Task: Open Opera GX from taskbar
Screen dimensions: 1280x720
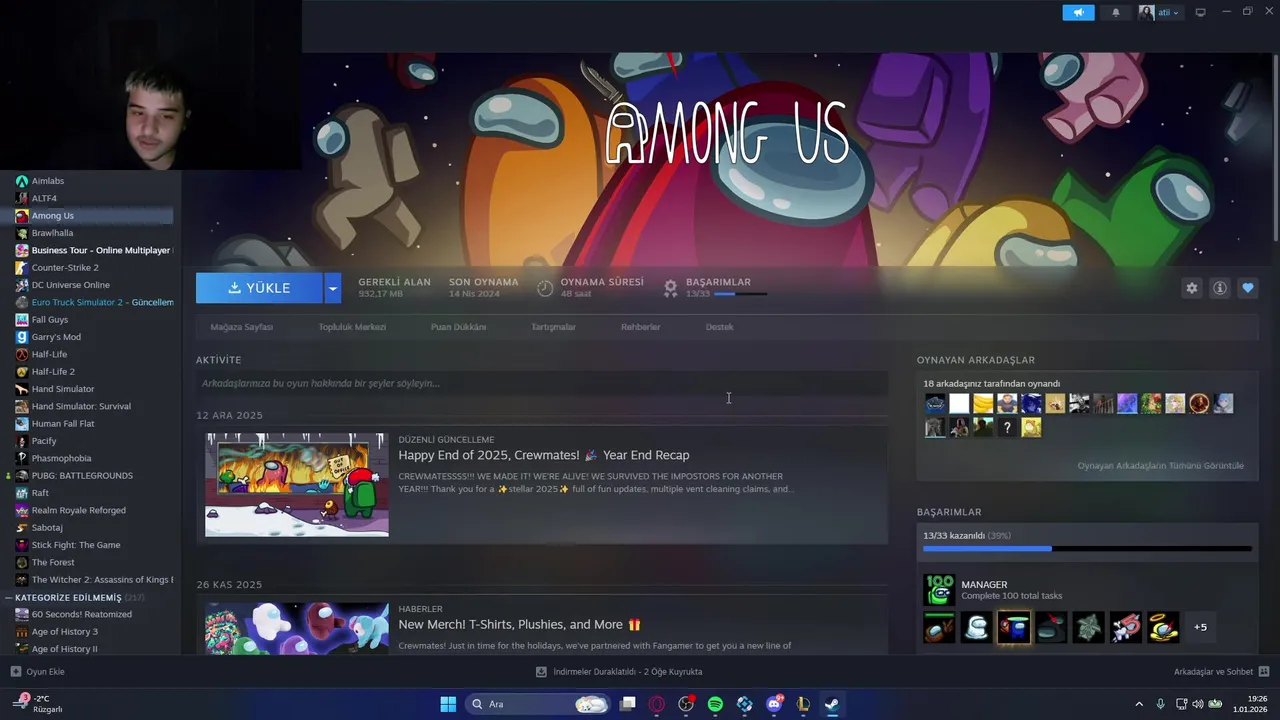Action: click(657, 704)
